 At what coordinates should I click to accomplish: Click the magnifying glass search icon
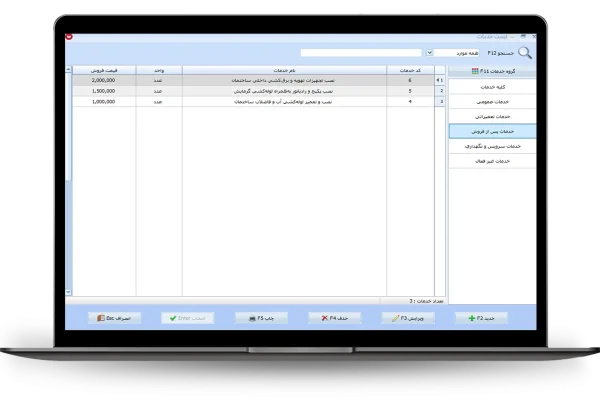point(525,53)
